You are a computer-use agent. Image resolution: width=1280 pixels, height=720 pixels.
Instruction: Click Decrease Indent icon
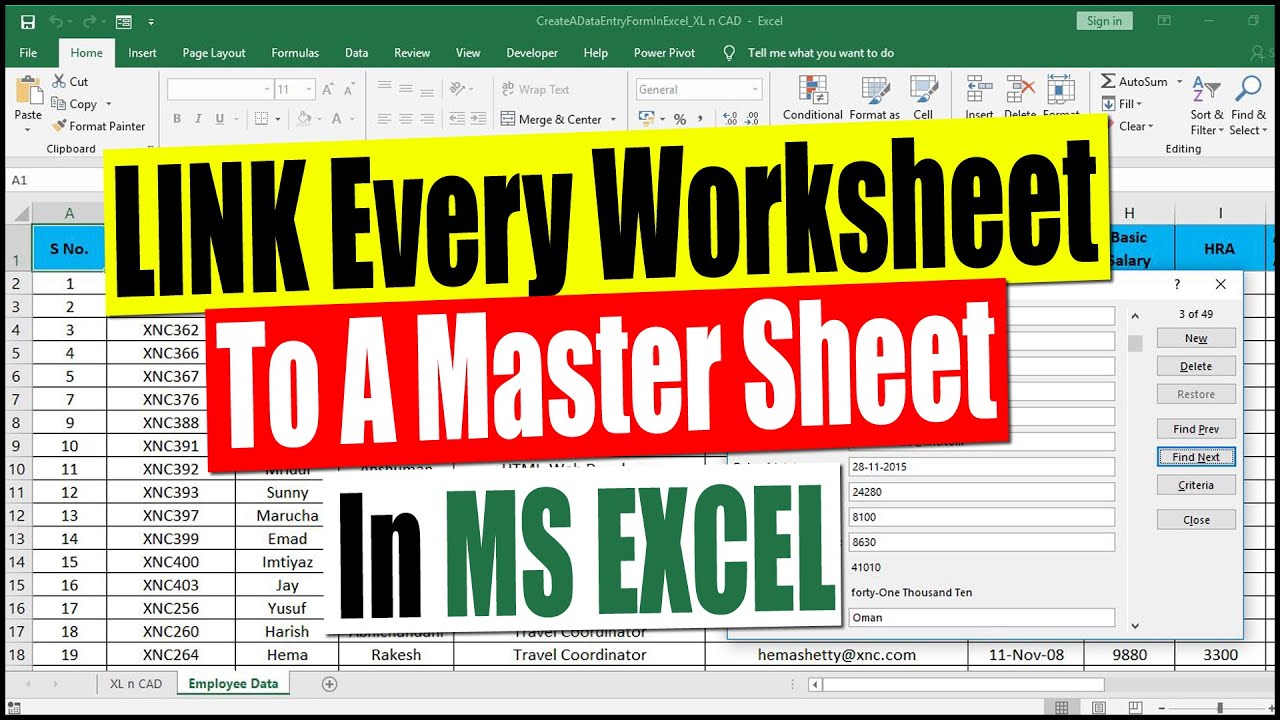click(455, 119)
